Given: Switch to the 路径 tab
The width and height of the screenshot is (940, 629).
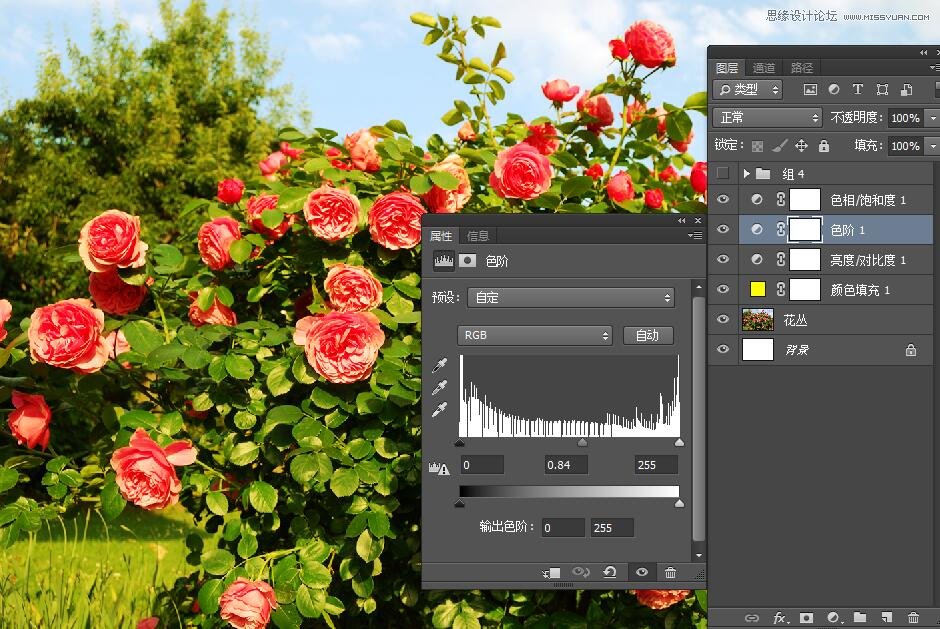Looking at the screenshot, I should click(x=801, y=68).
